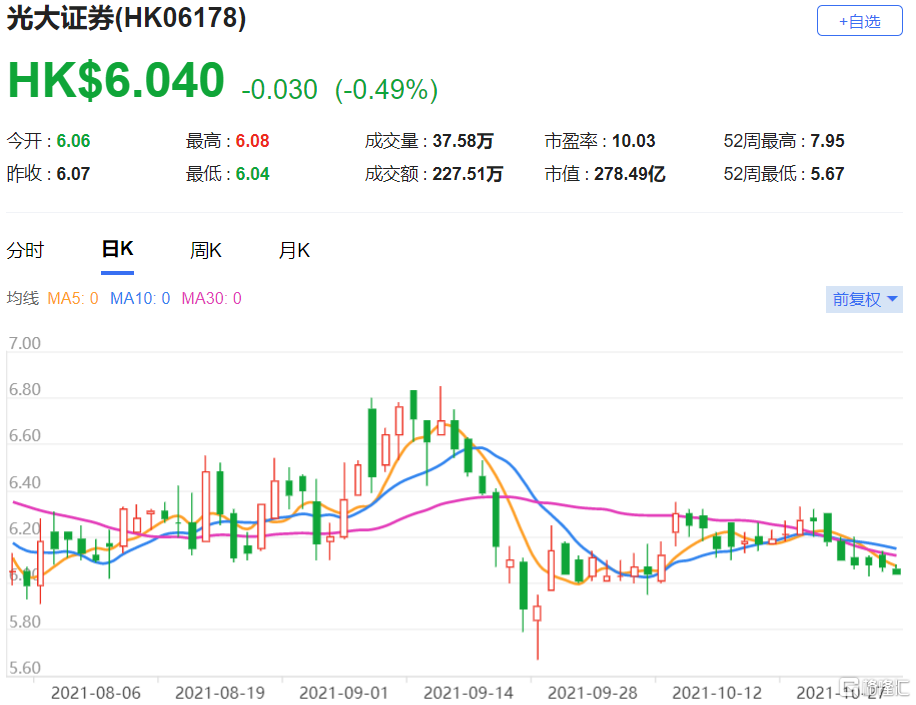Click the 2021-09-28 date label on axis
Viewport: 916px width, 705px height.
pyautogui.click(x=592, y=693)
